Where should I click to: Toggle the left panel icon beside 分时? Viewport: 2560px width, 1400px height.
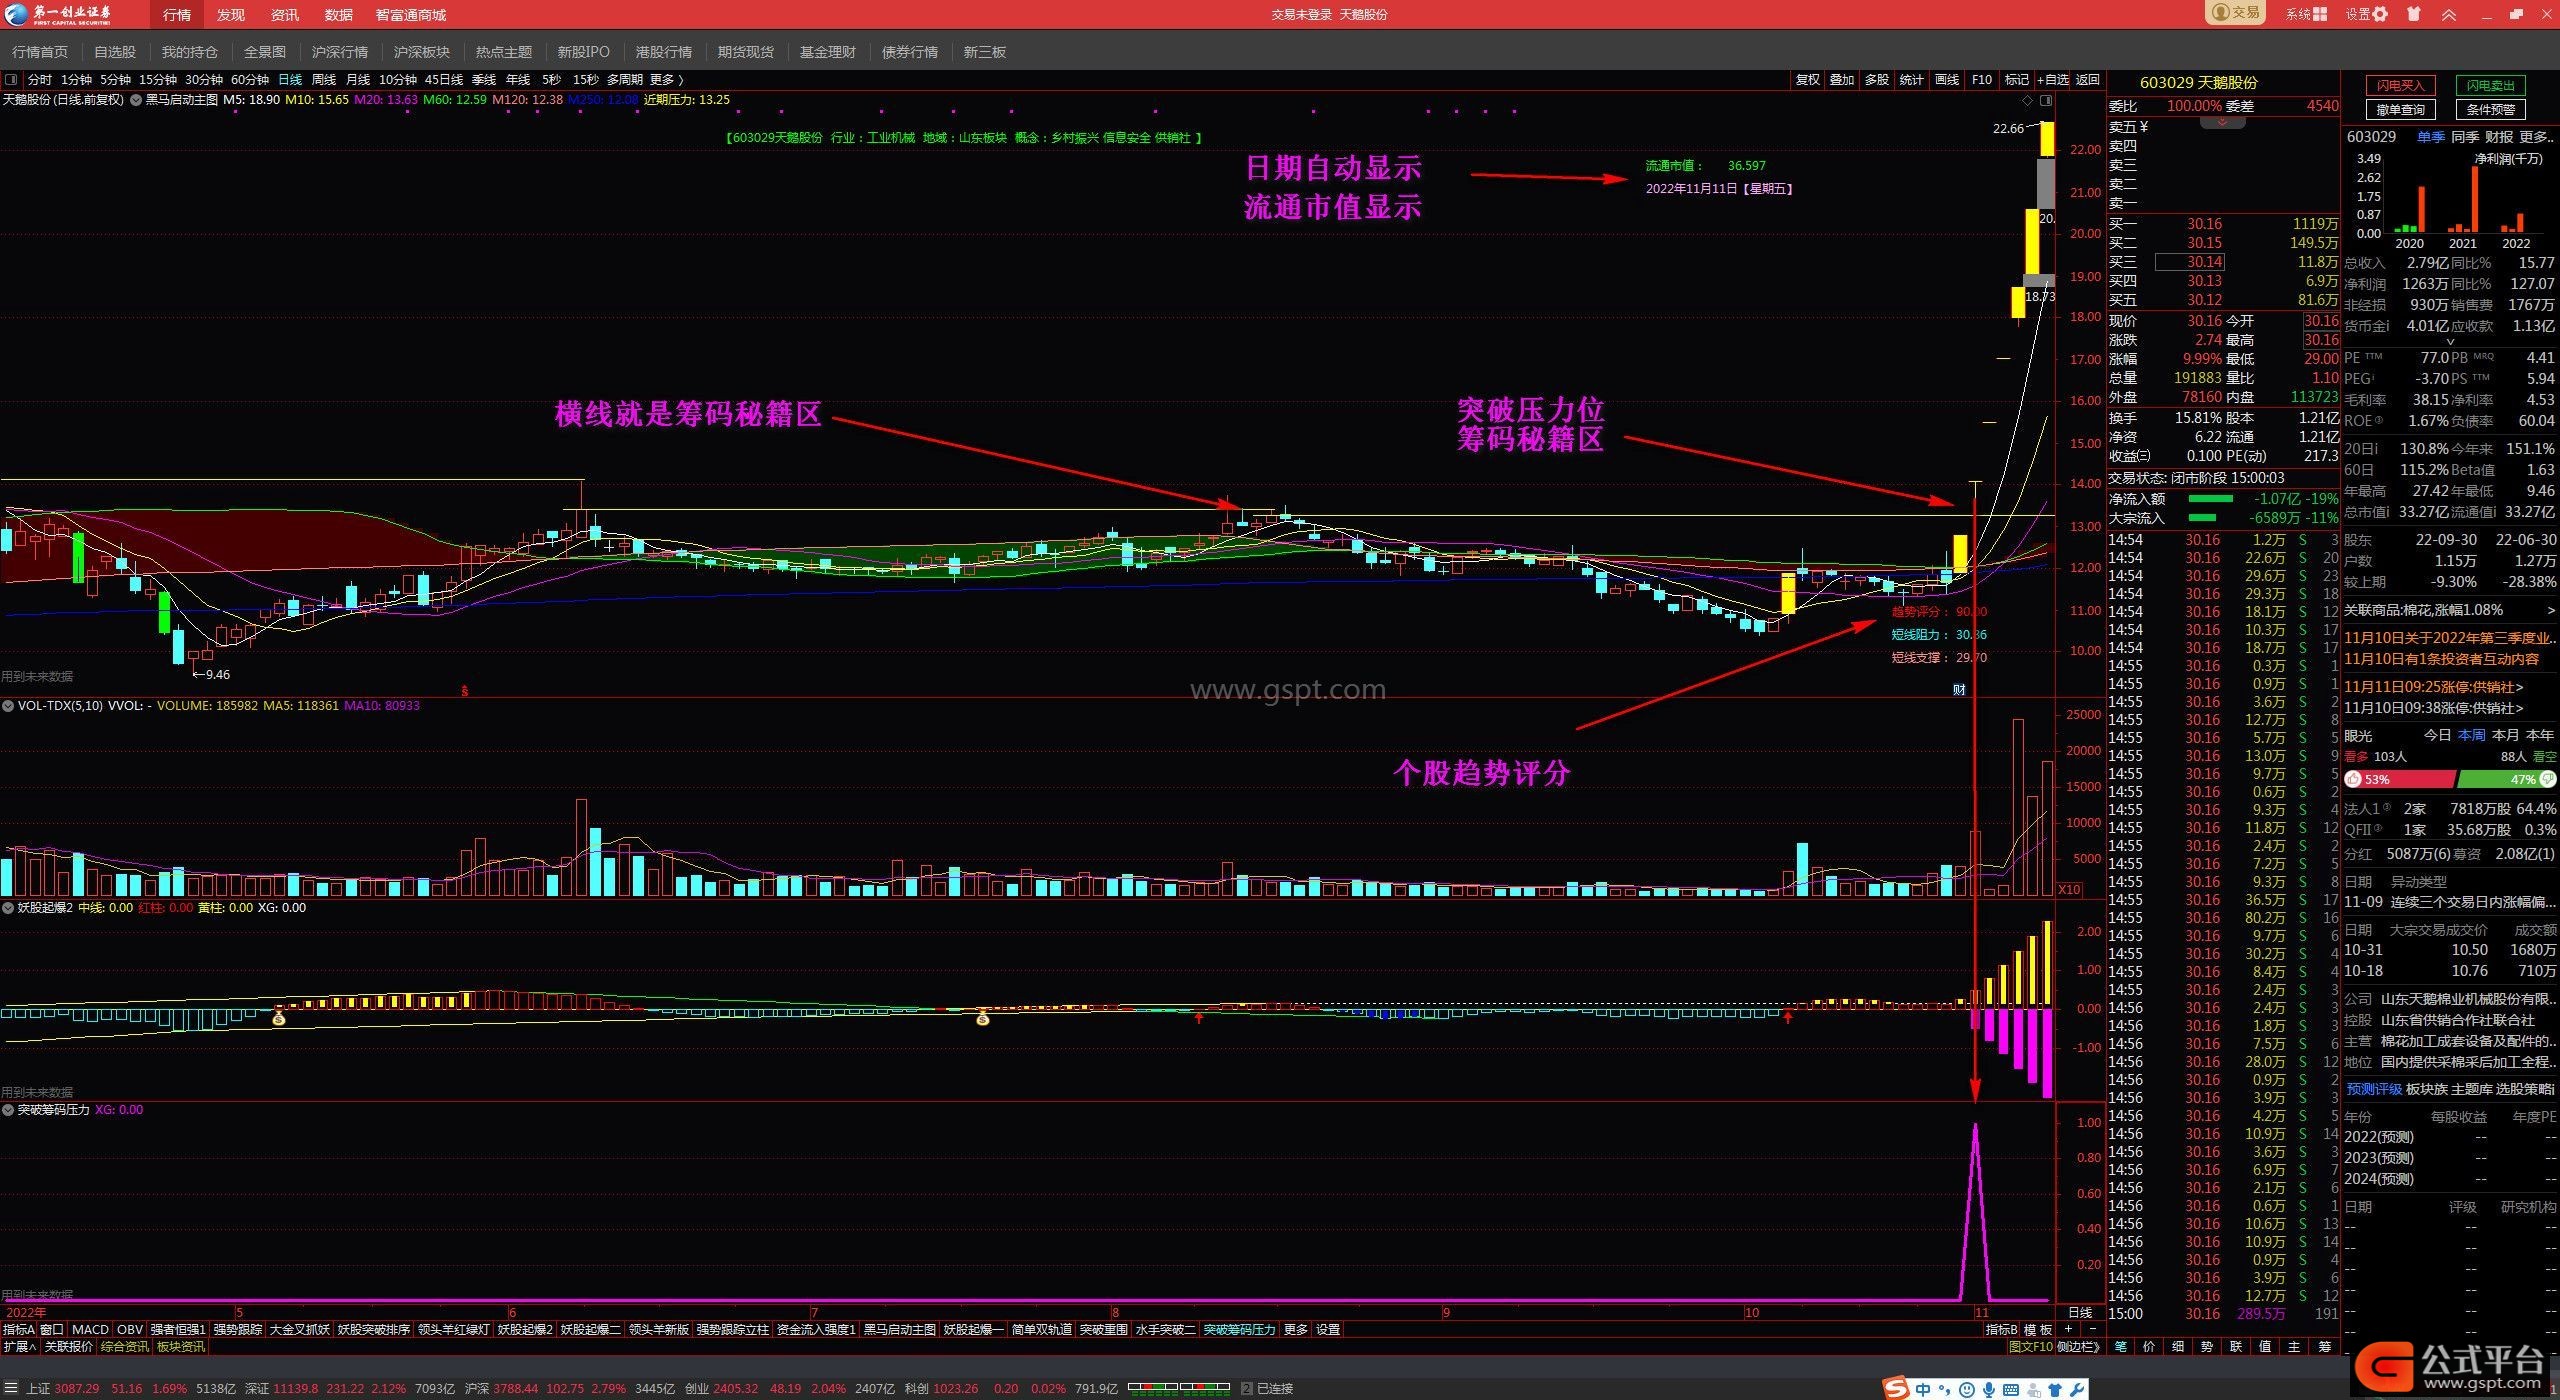tap(11, 79)
